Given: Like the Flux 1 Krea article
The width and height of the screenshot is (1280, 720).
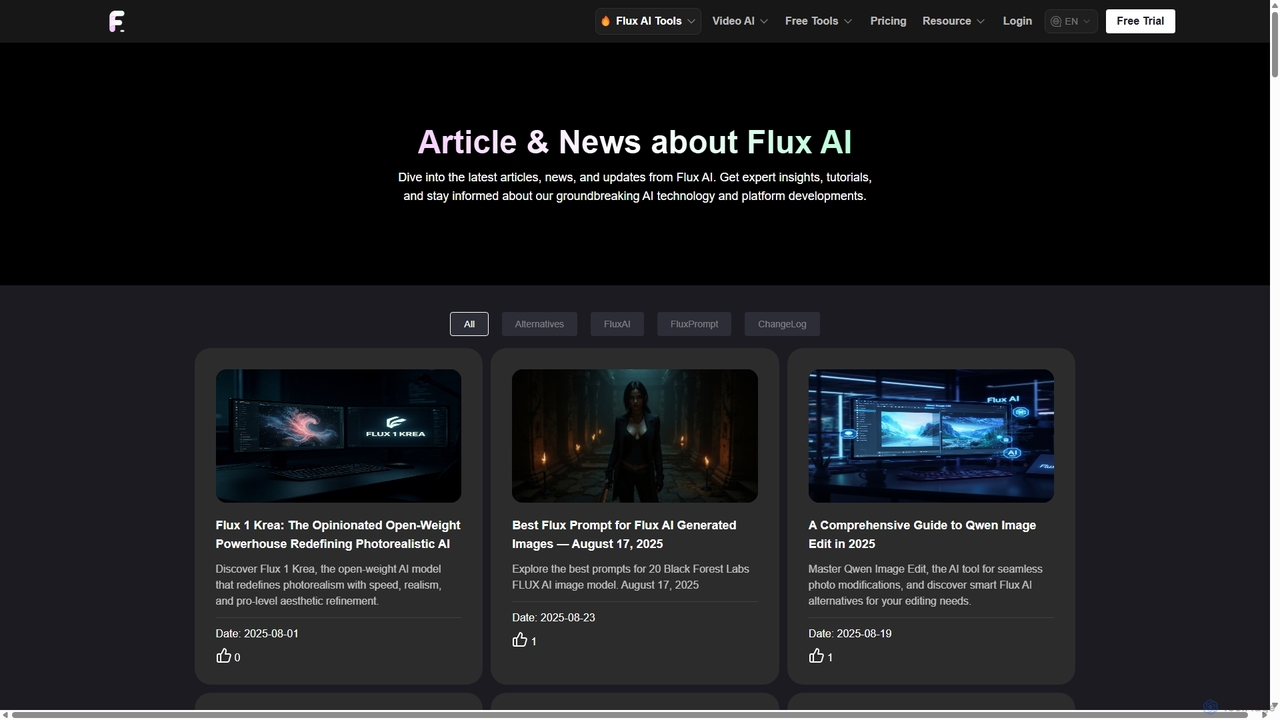Looking at the screenshot, I should coord(224,656).
